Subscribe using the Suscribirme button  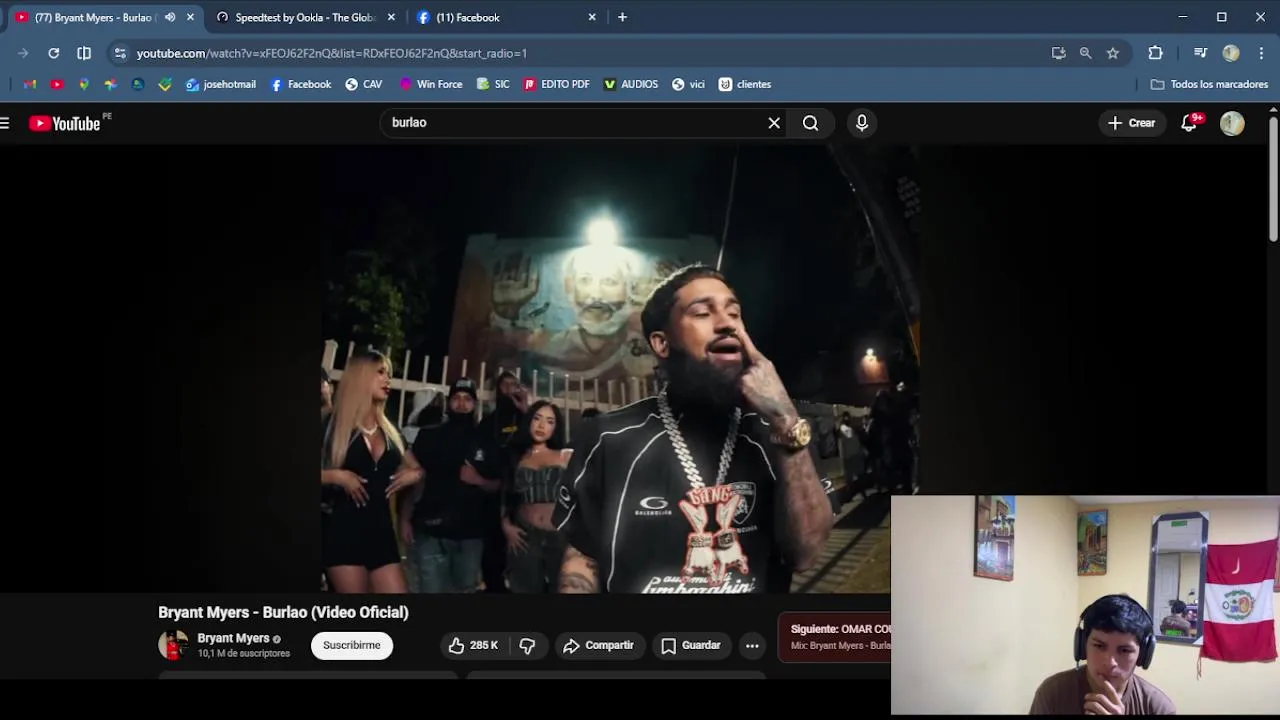352,646
